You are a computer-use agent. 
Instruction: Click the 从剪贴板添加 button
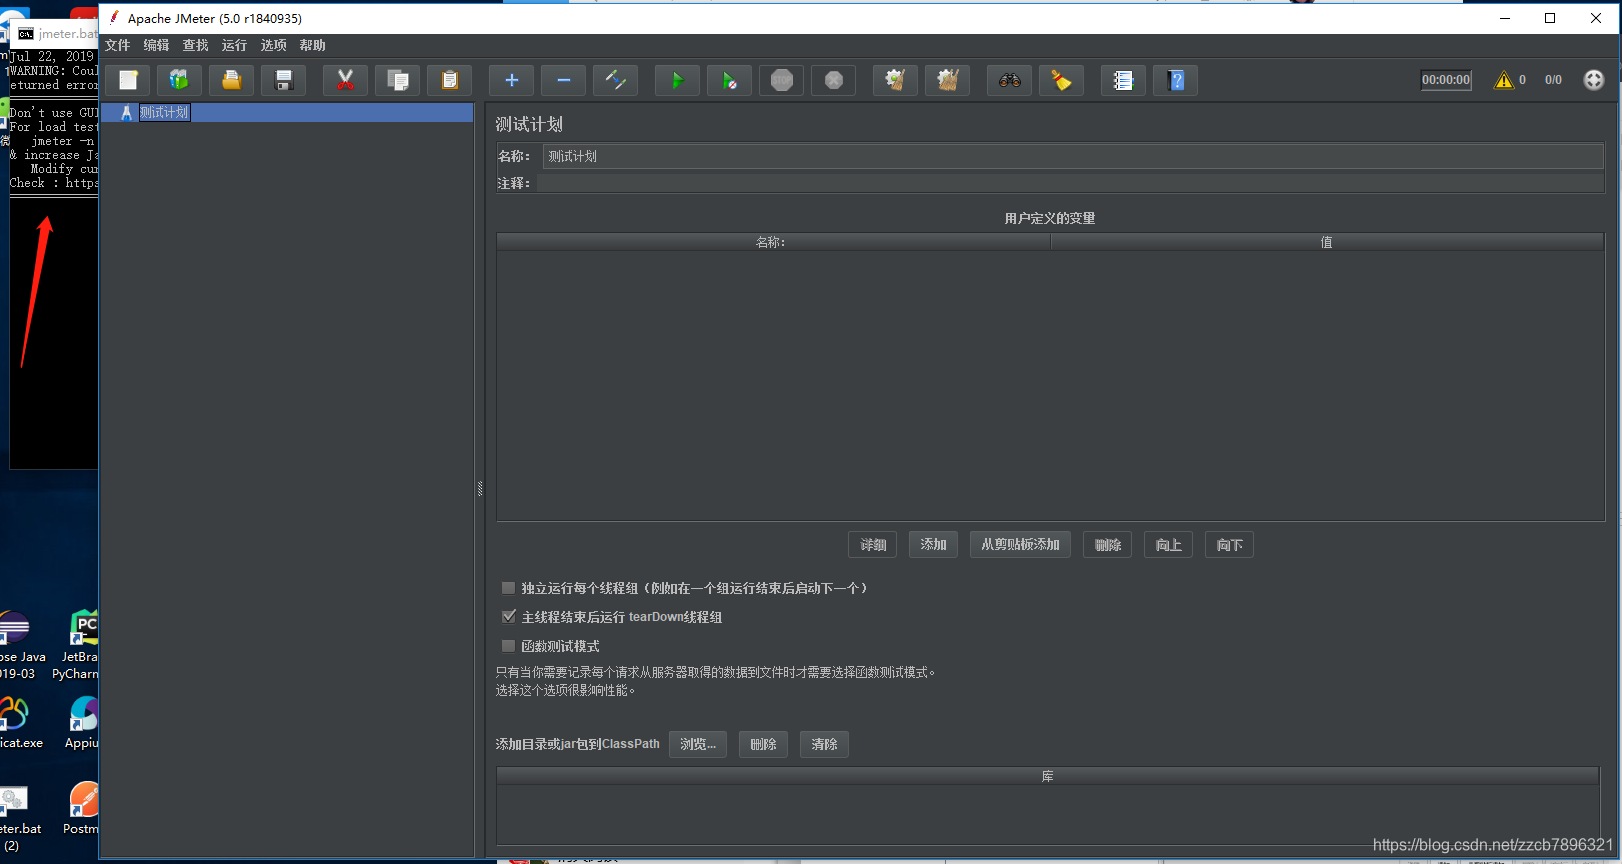tap(1020, 544)
